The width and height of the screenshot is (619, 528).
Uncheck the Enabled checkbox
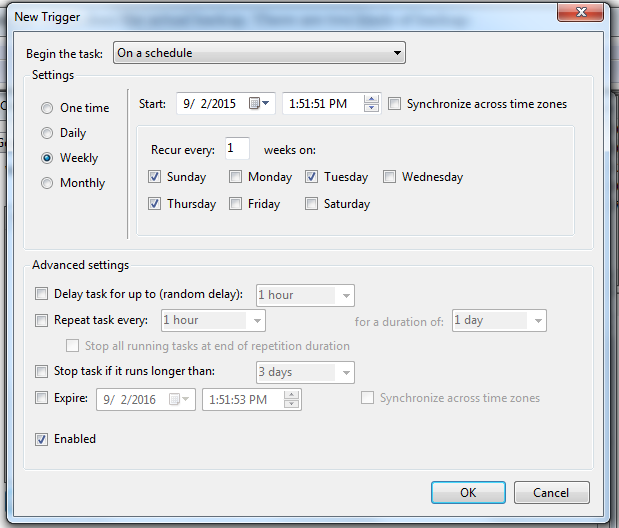coord(41,439)
